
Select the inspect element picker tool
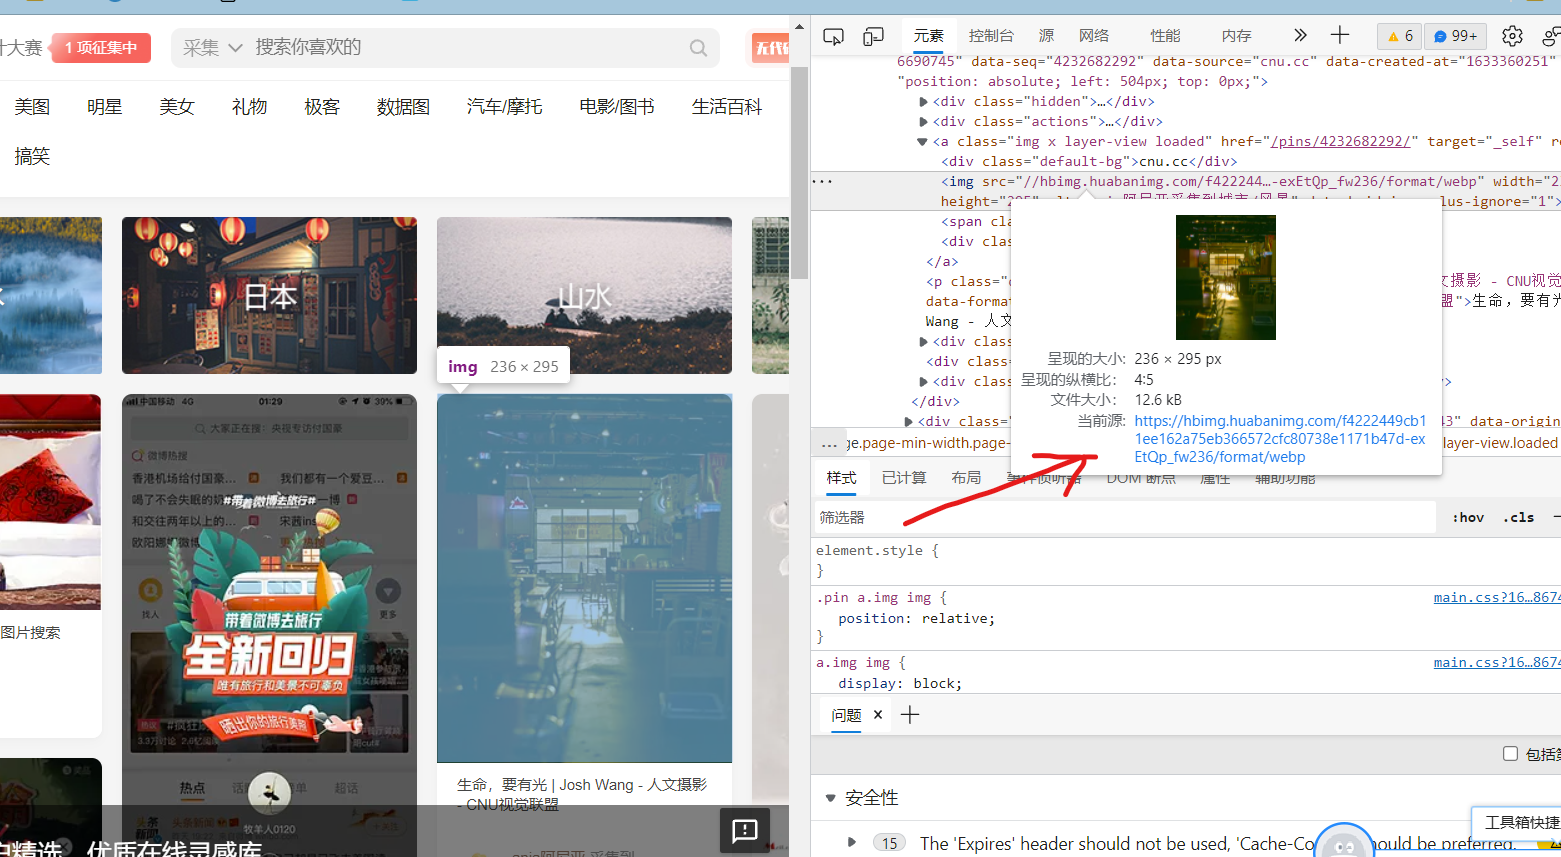[x=833, y=36]
